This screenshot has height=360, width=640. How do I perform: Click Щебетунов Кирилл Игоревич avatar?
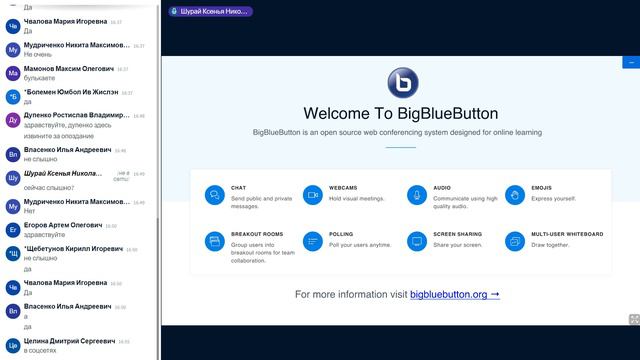[13, 253]
